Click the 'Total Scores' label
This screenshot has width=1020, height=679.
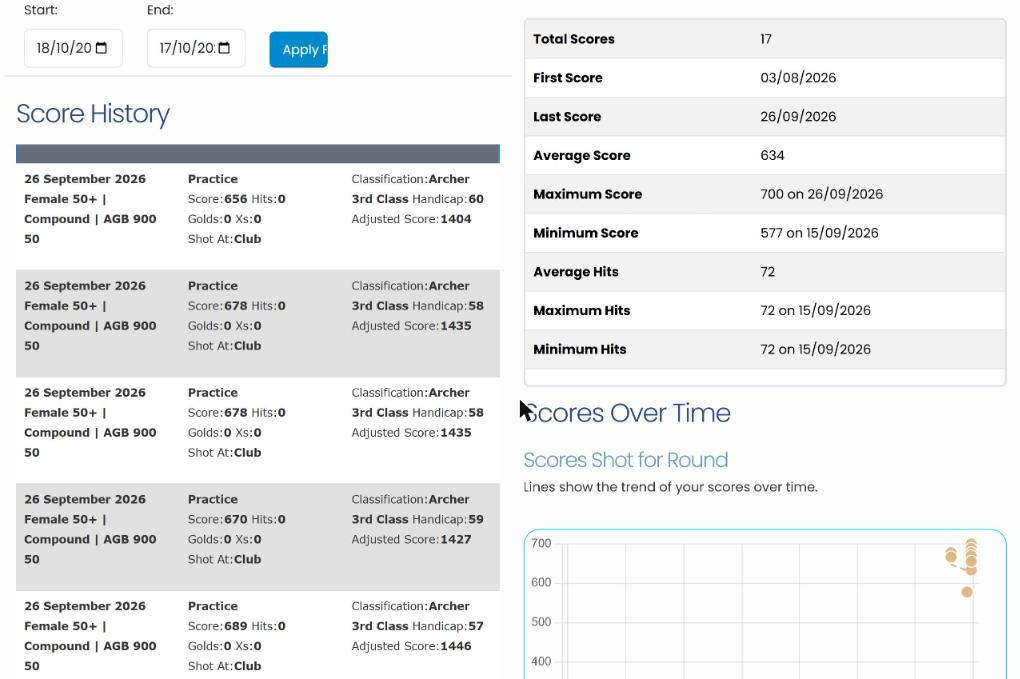(574, 39)
